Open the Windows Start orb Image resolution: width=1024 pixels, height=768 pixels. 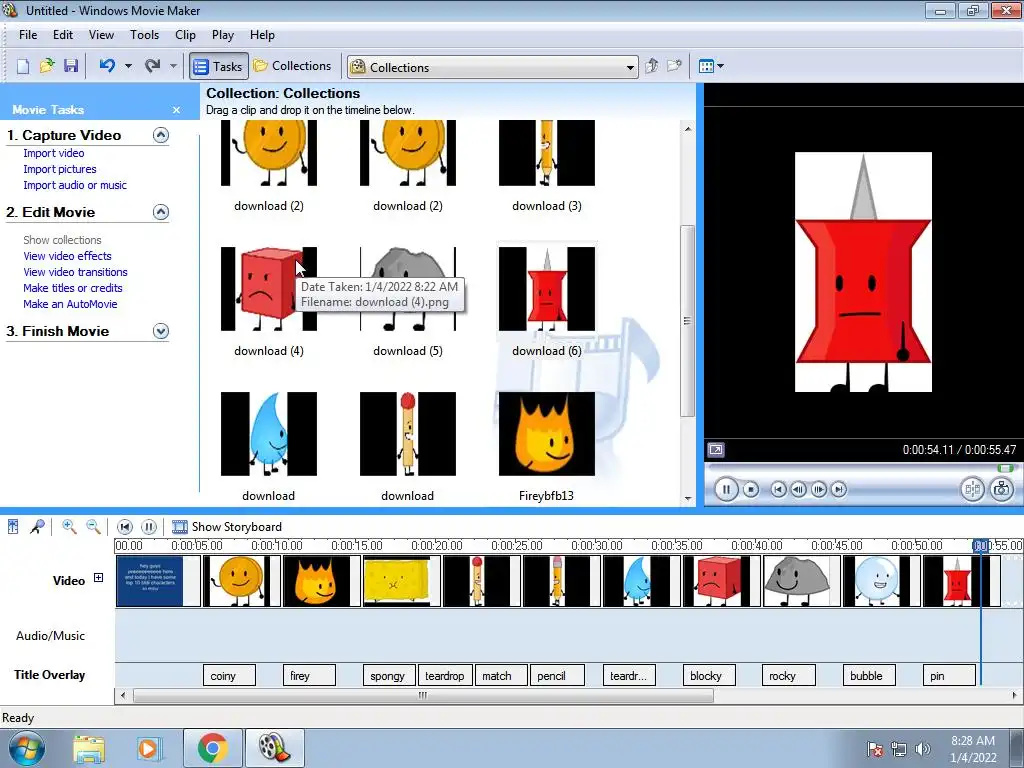point(26,748)
